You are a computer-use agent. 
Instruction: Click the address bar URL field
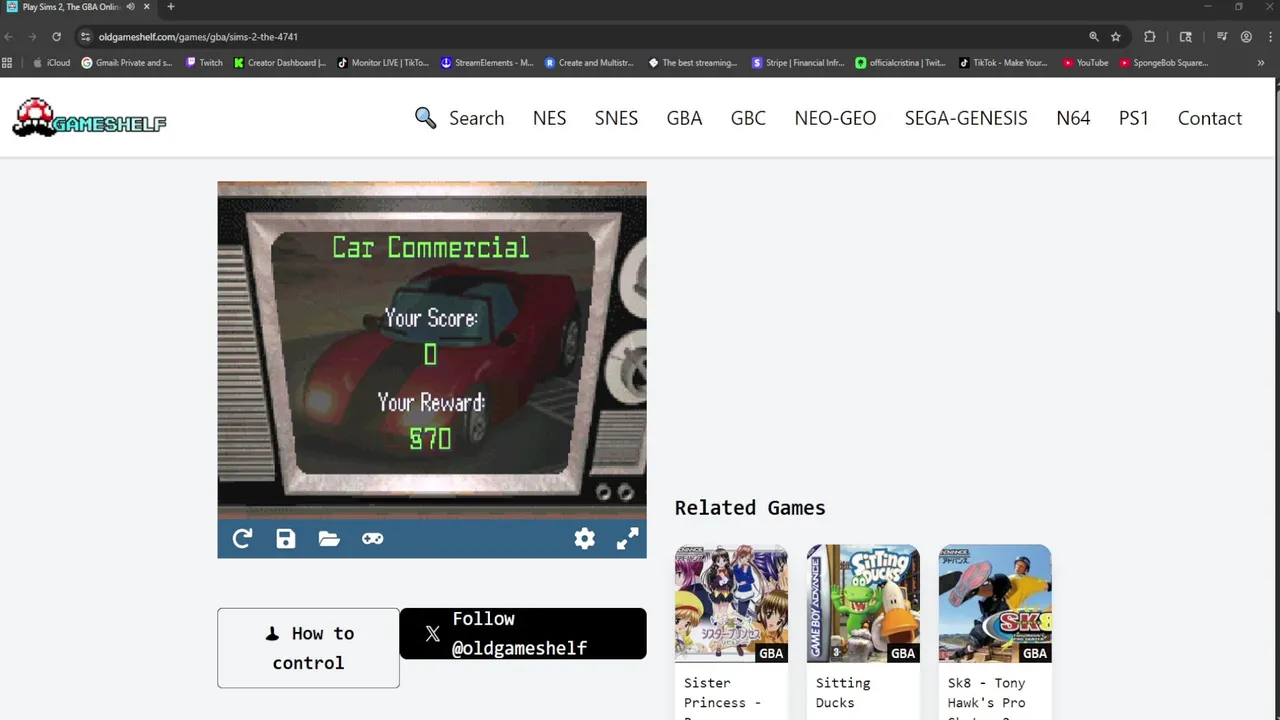[x=580, y=37]
